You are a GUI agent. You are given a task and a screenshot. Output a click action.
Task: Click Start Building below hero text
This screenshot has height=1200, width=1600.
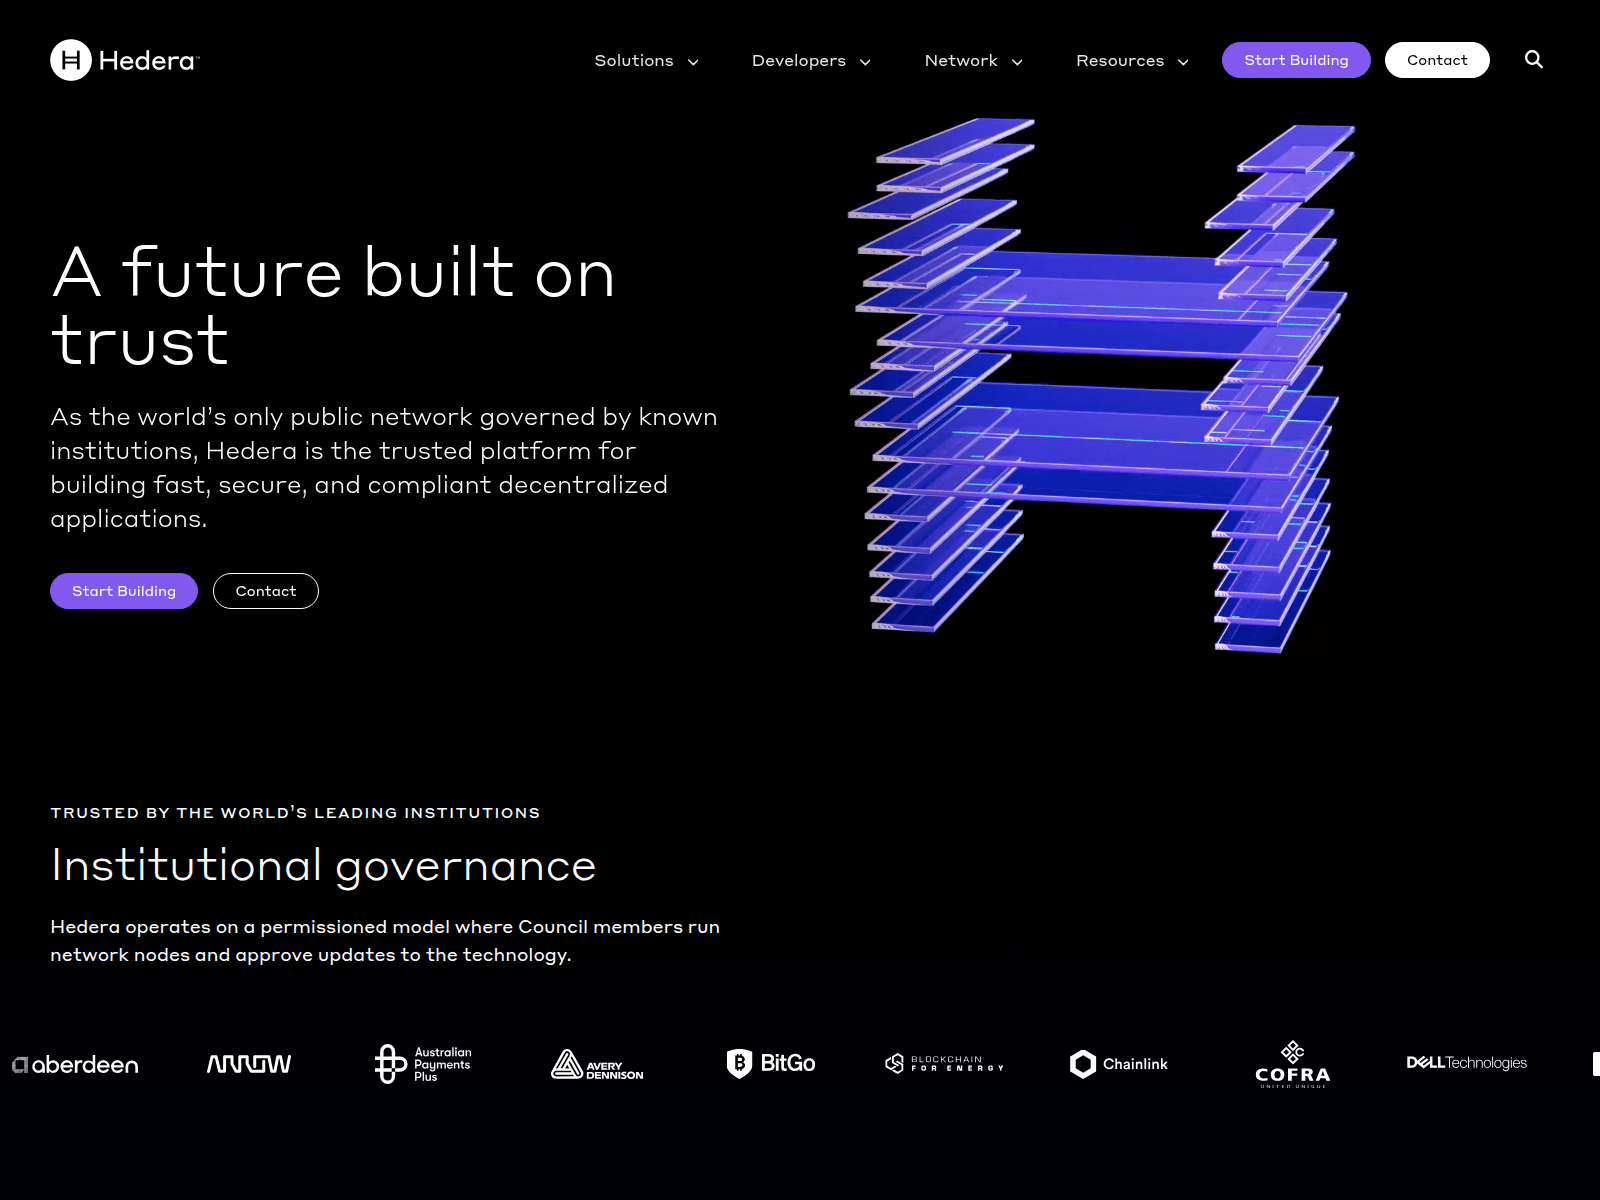pos(124,591)
